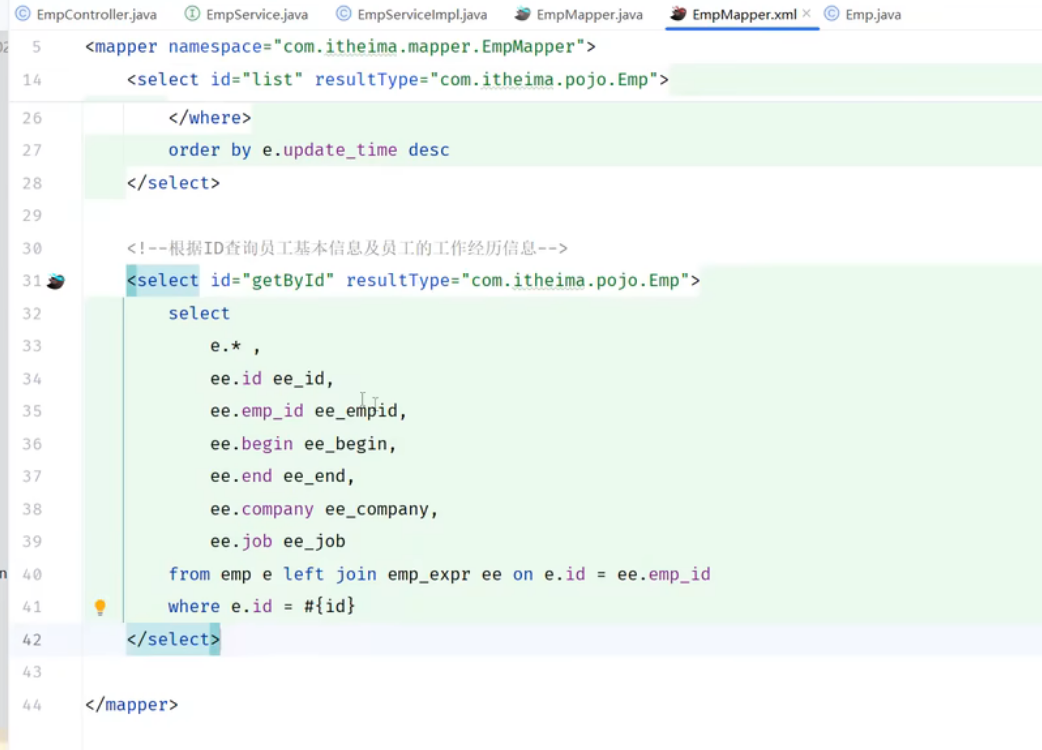
Task: Close the EmpMapper.xml tab
Action: (x=806, y=13)
